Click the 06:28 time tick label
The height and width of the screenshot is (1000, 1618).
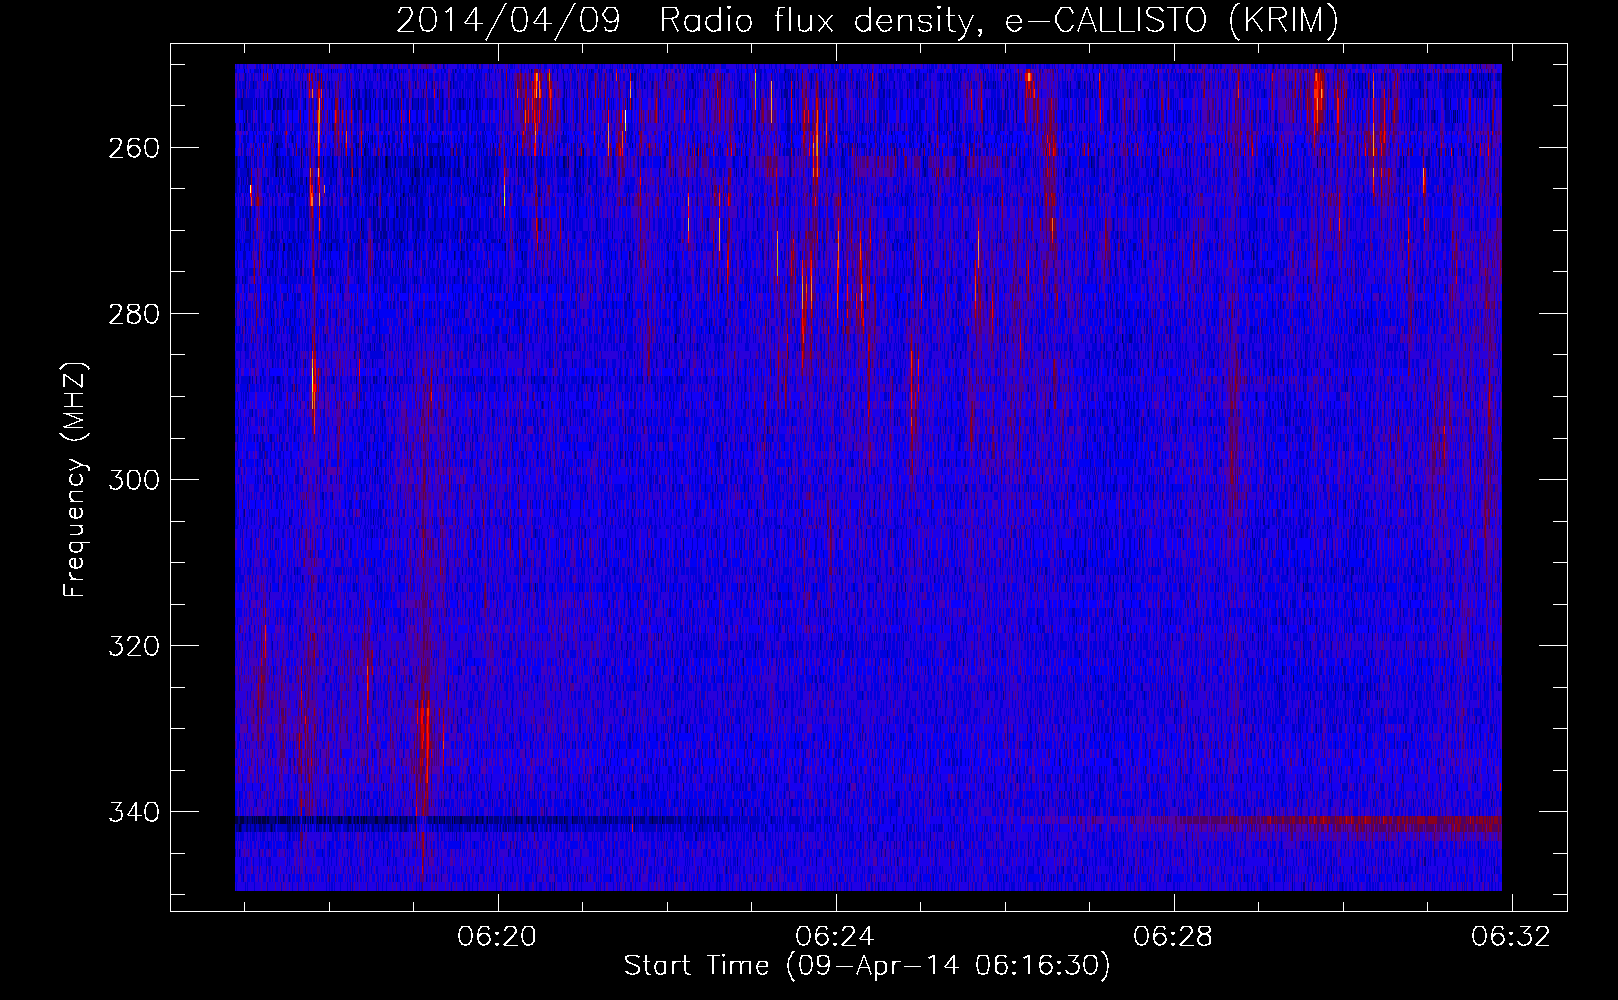pyautogui.click(x=1173, y=937)
